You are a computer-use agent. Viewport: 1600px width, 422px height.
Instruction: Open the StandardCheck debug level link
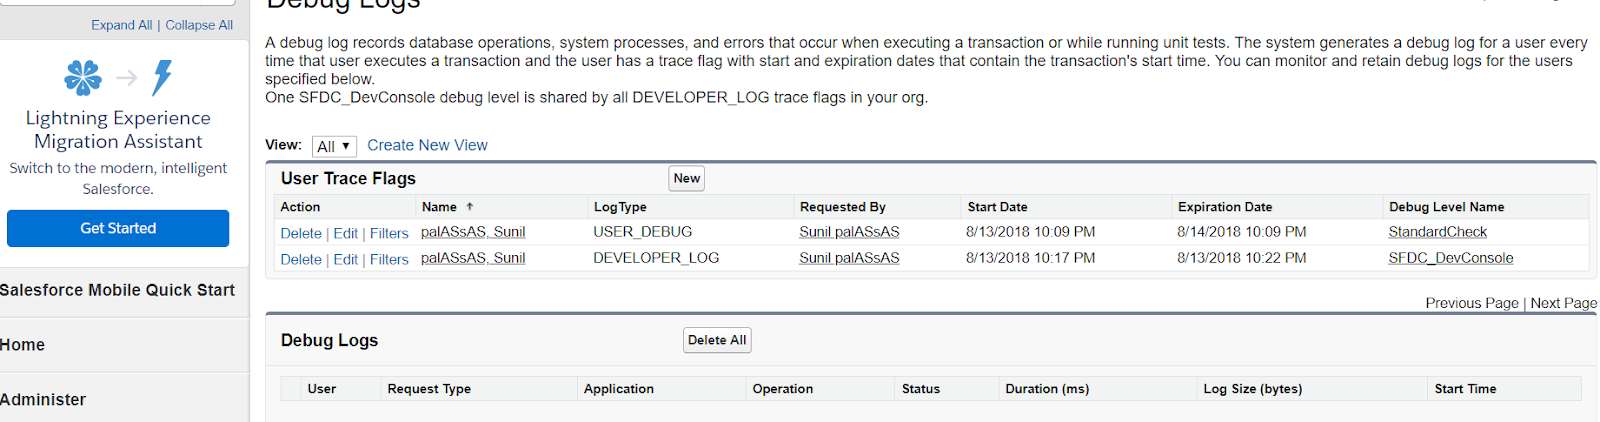tap(1437, 232)
